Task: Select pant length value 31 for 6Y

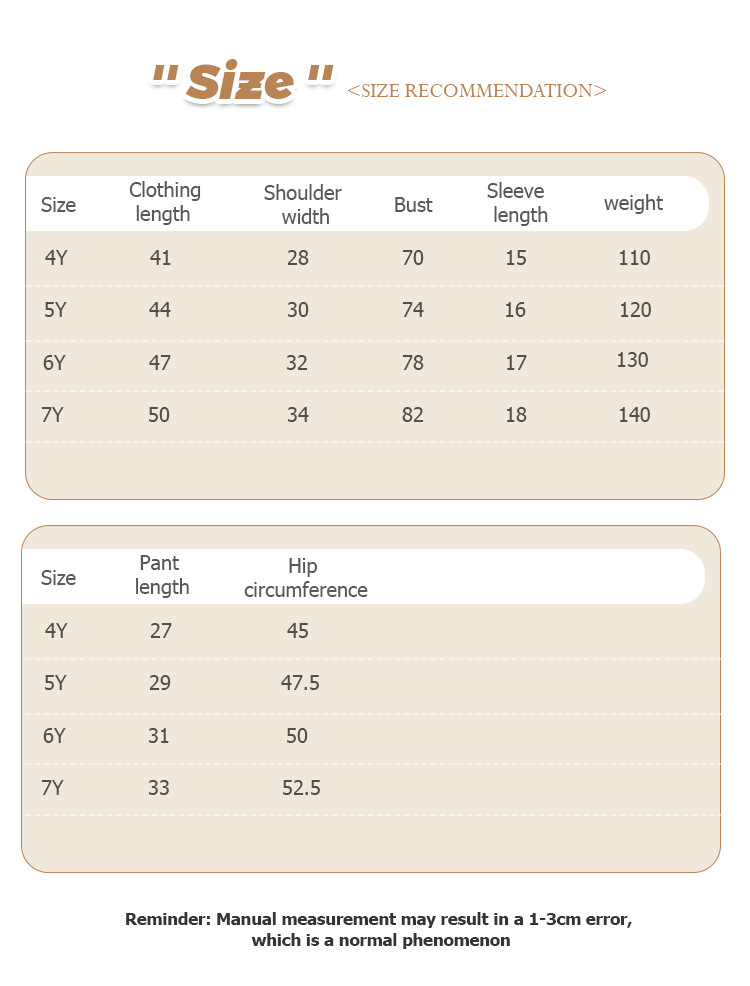Action: [x=158, y=736]
